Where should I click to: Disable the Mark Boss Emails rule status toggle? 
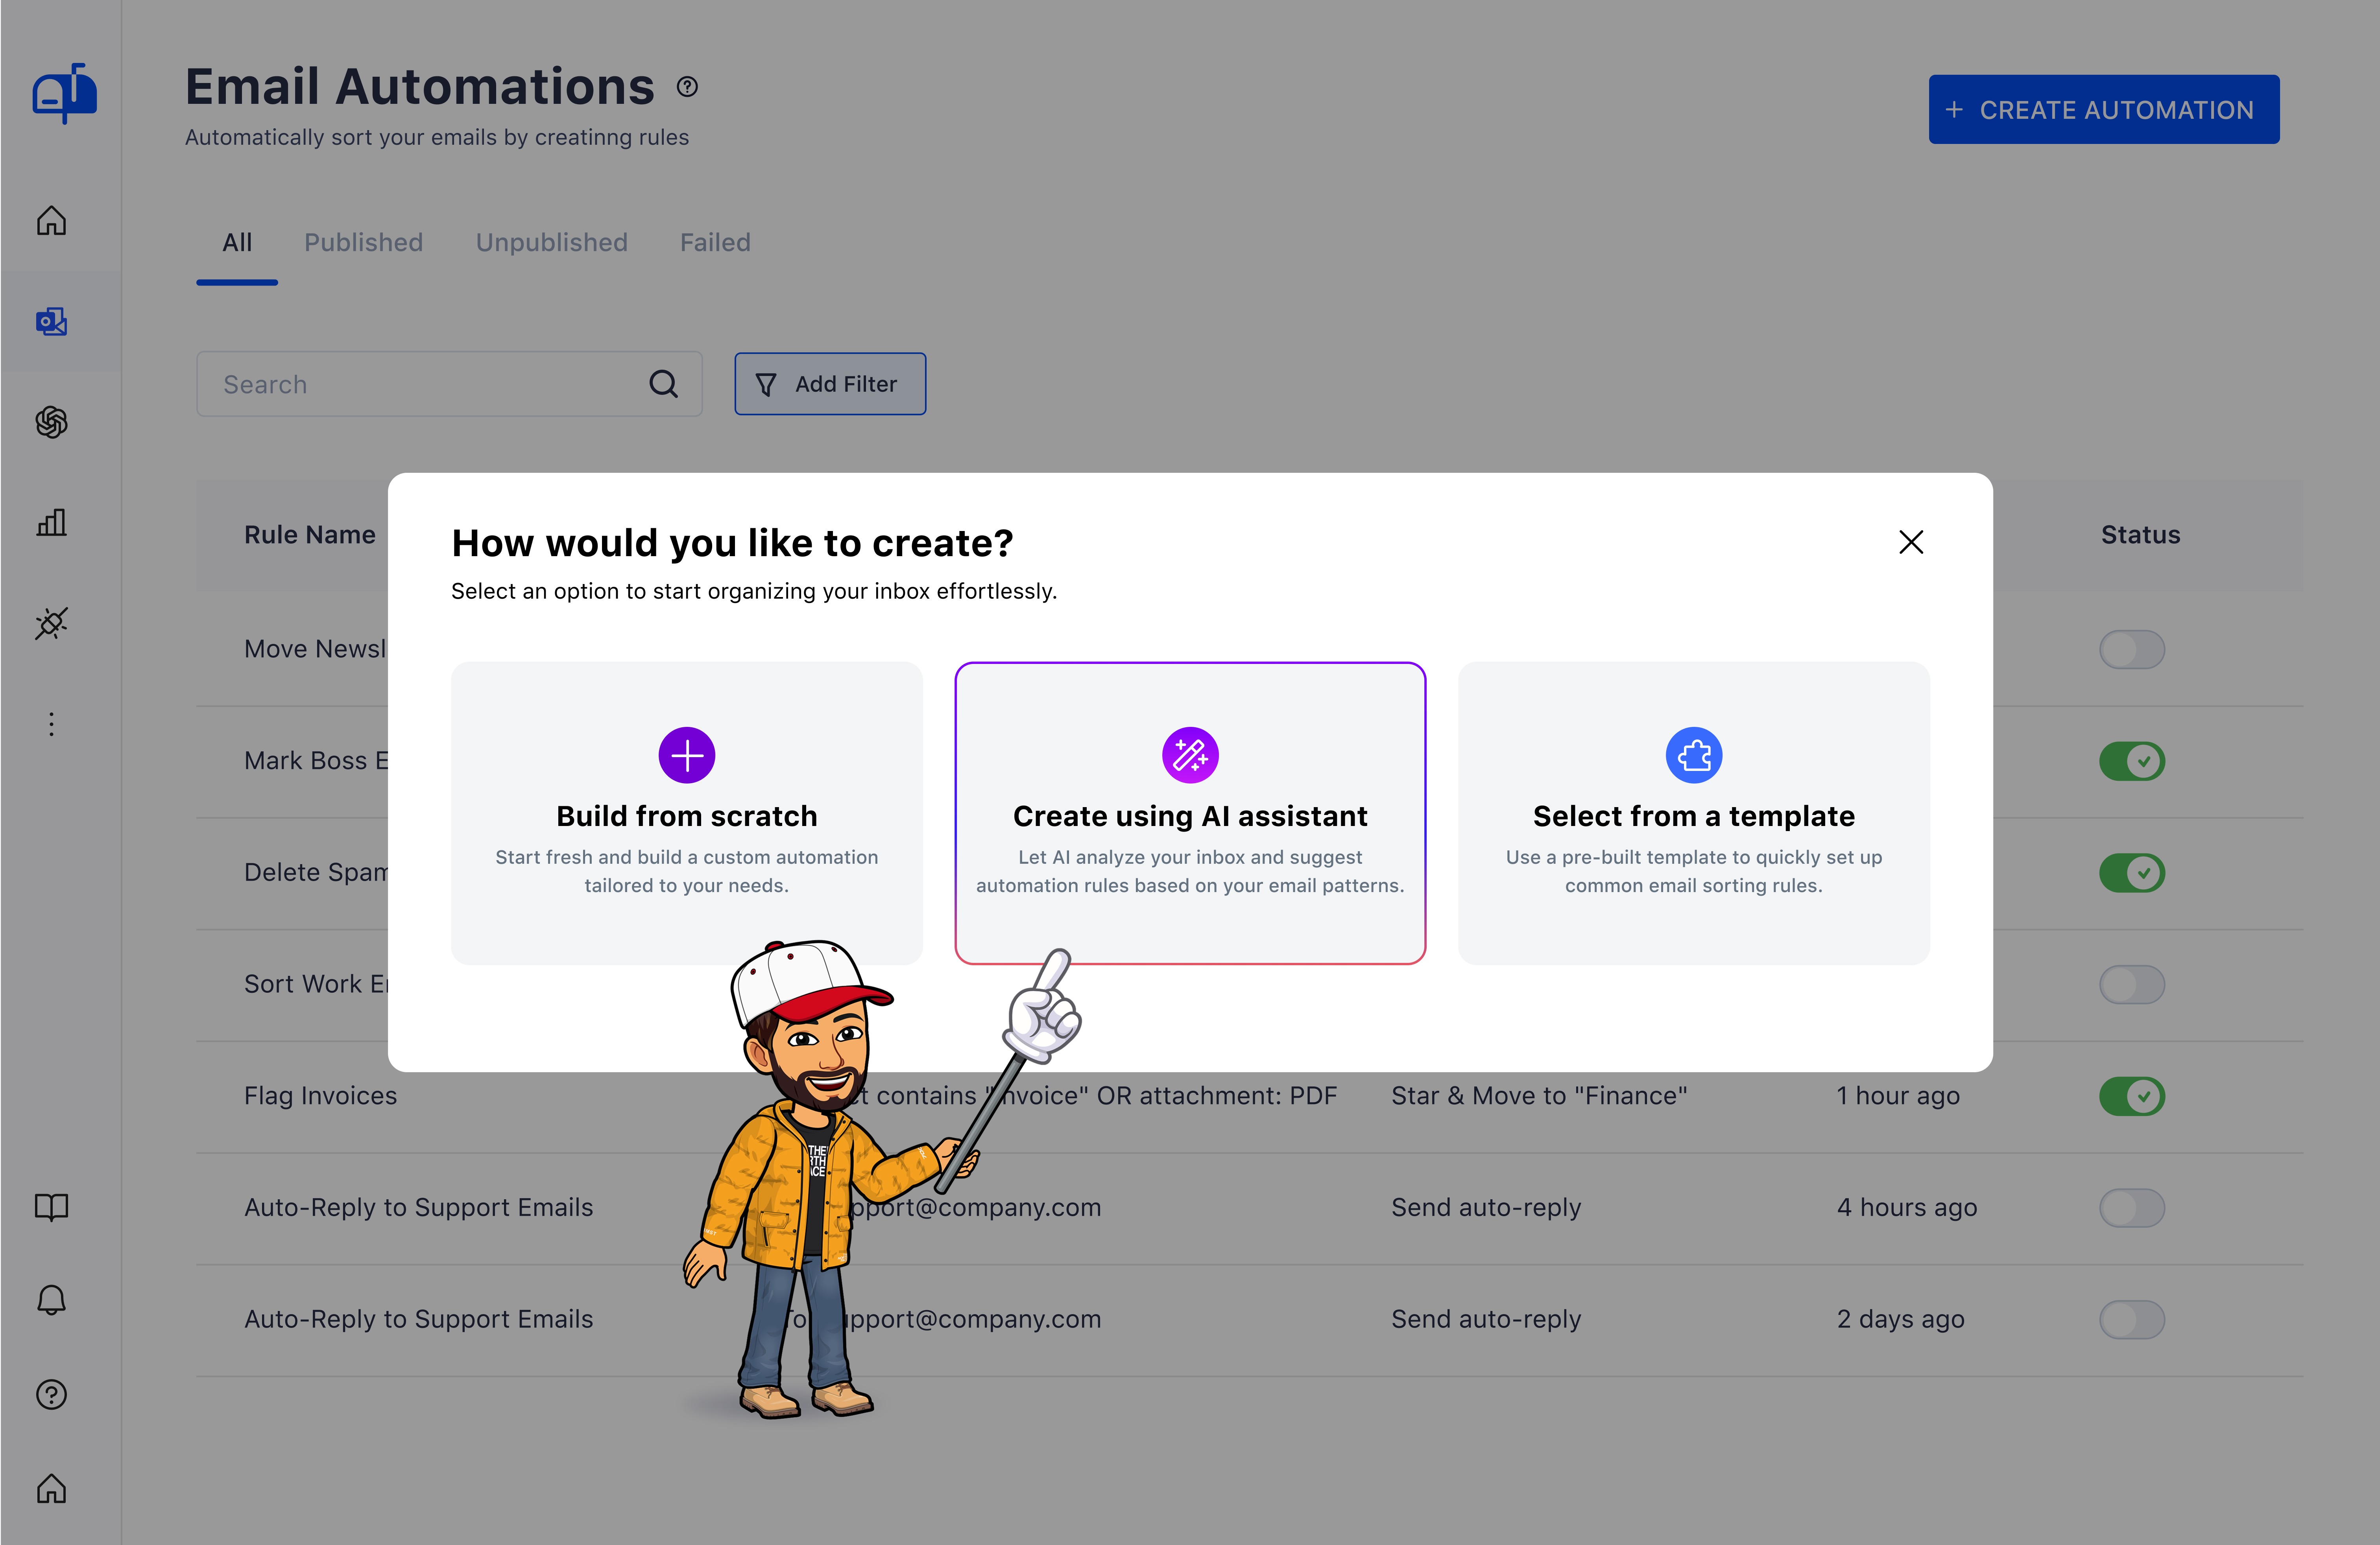(2132, 761)
